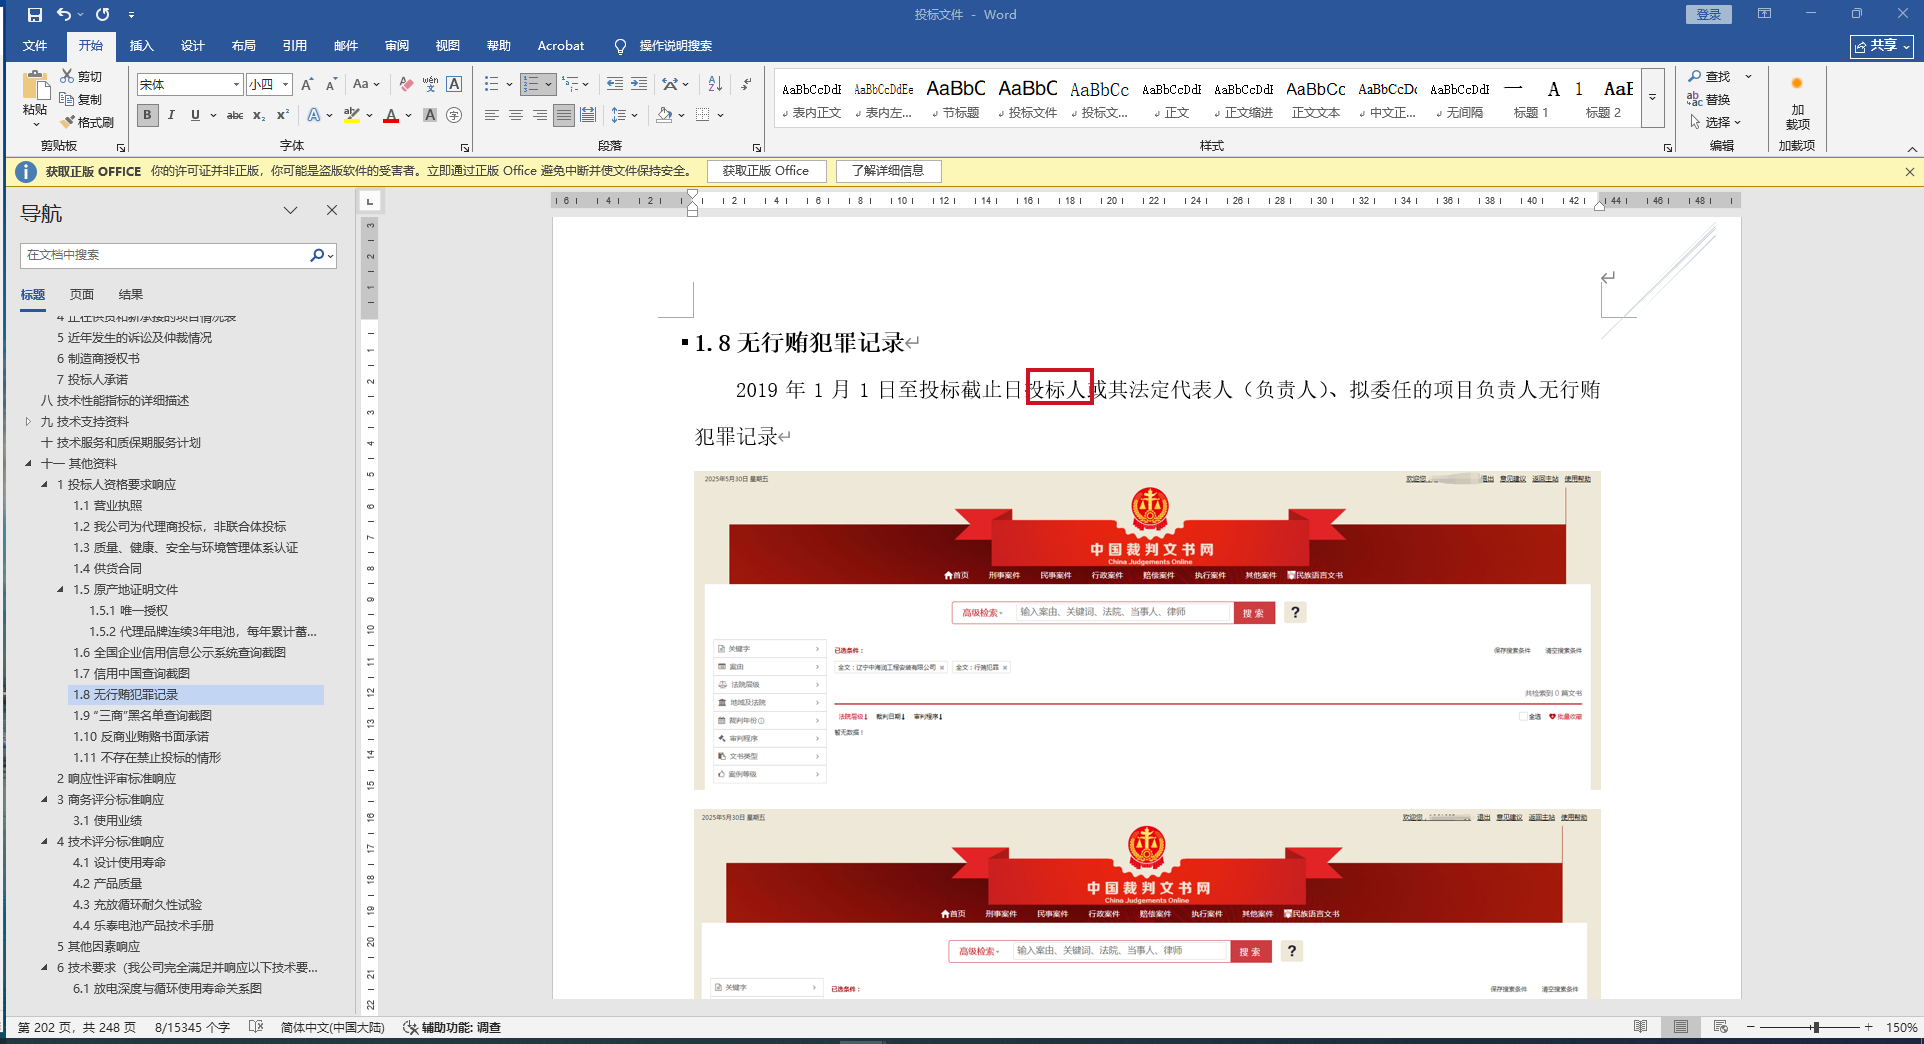Click the 了解详细信息 button

click(888, 171)
